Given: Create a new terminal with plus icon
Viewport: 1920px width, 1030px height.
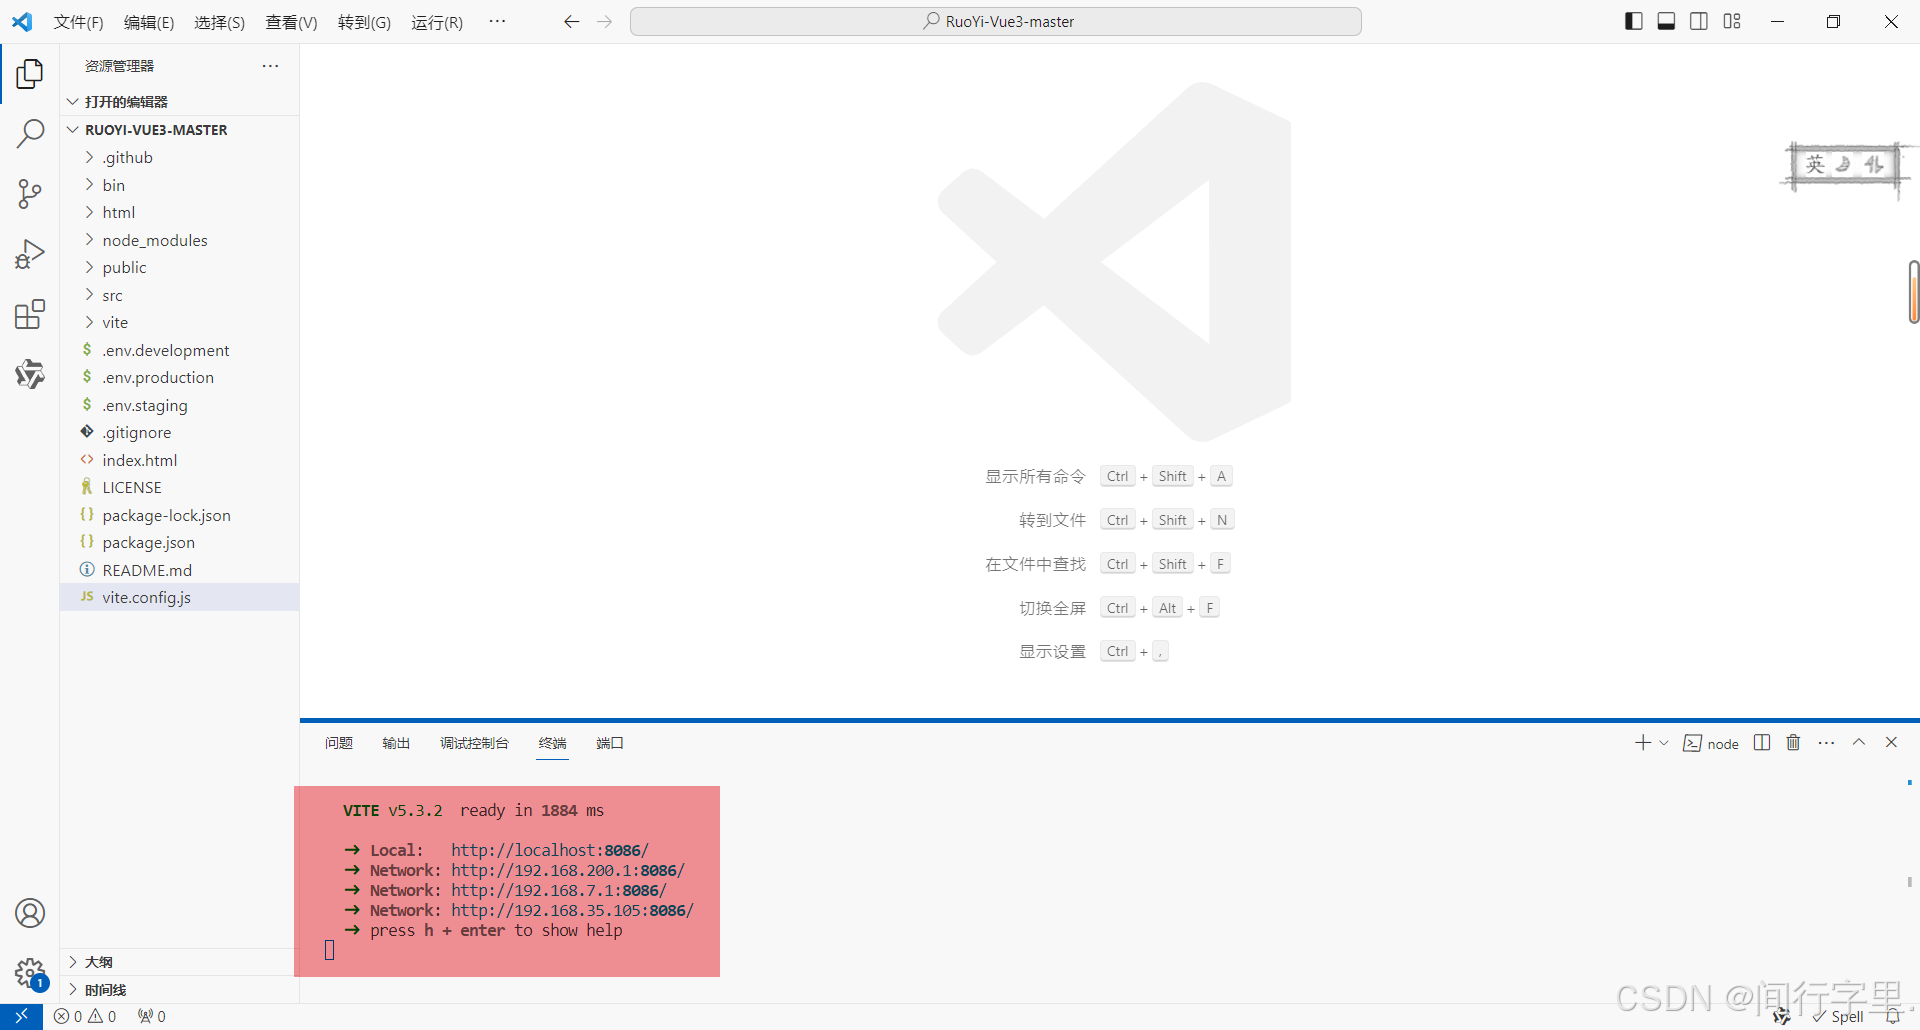Looking at the screenshot, I should point(1643,743).
